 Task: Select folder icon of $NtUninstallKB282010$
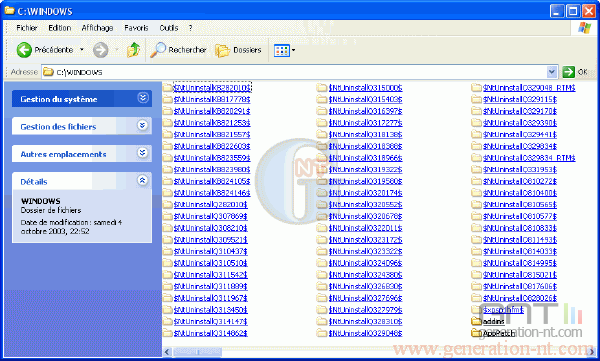tap(168, 88)
